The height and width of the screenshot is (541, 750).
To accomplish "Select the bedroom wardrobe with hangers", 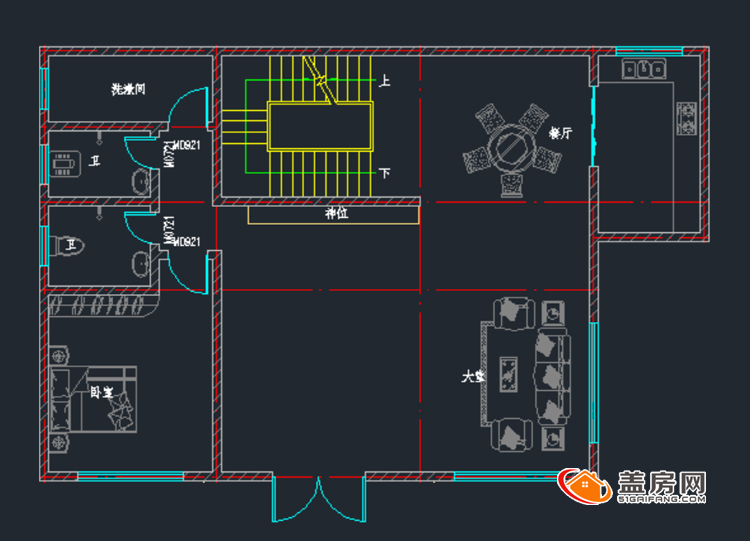I will point(103,306).
